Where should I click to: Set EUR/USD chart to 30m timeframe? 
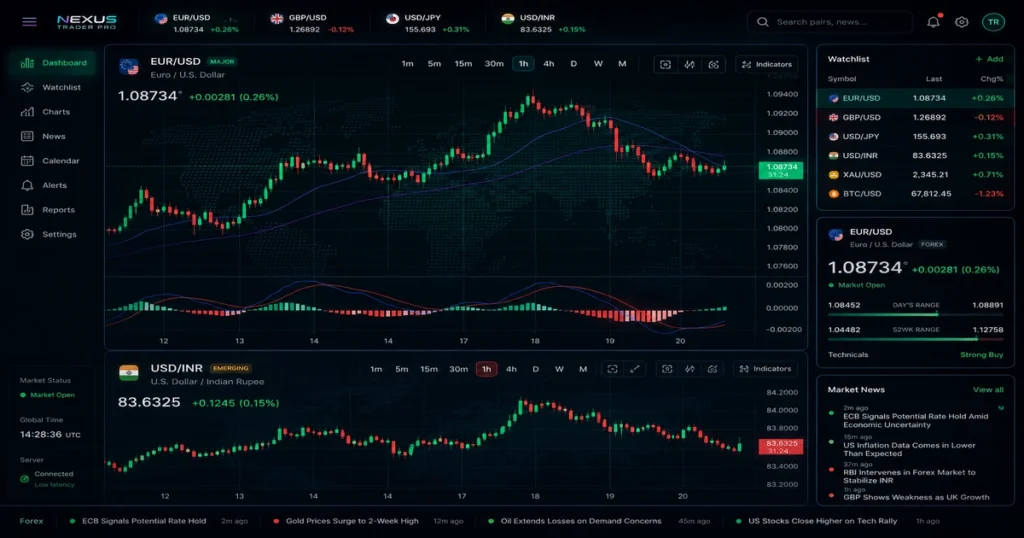point(494,64)
